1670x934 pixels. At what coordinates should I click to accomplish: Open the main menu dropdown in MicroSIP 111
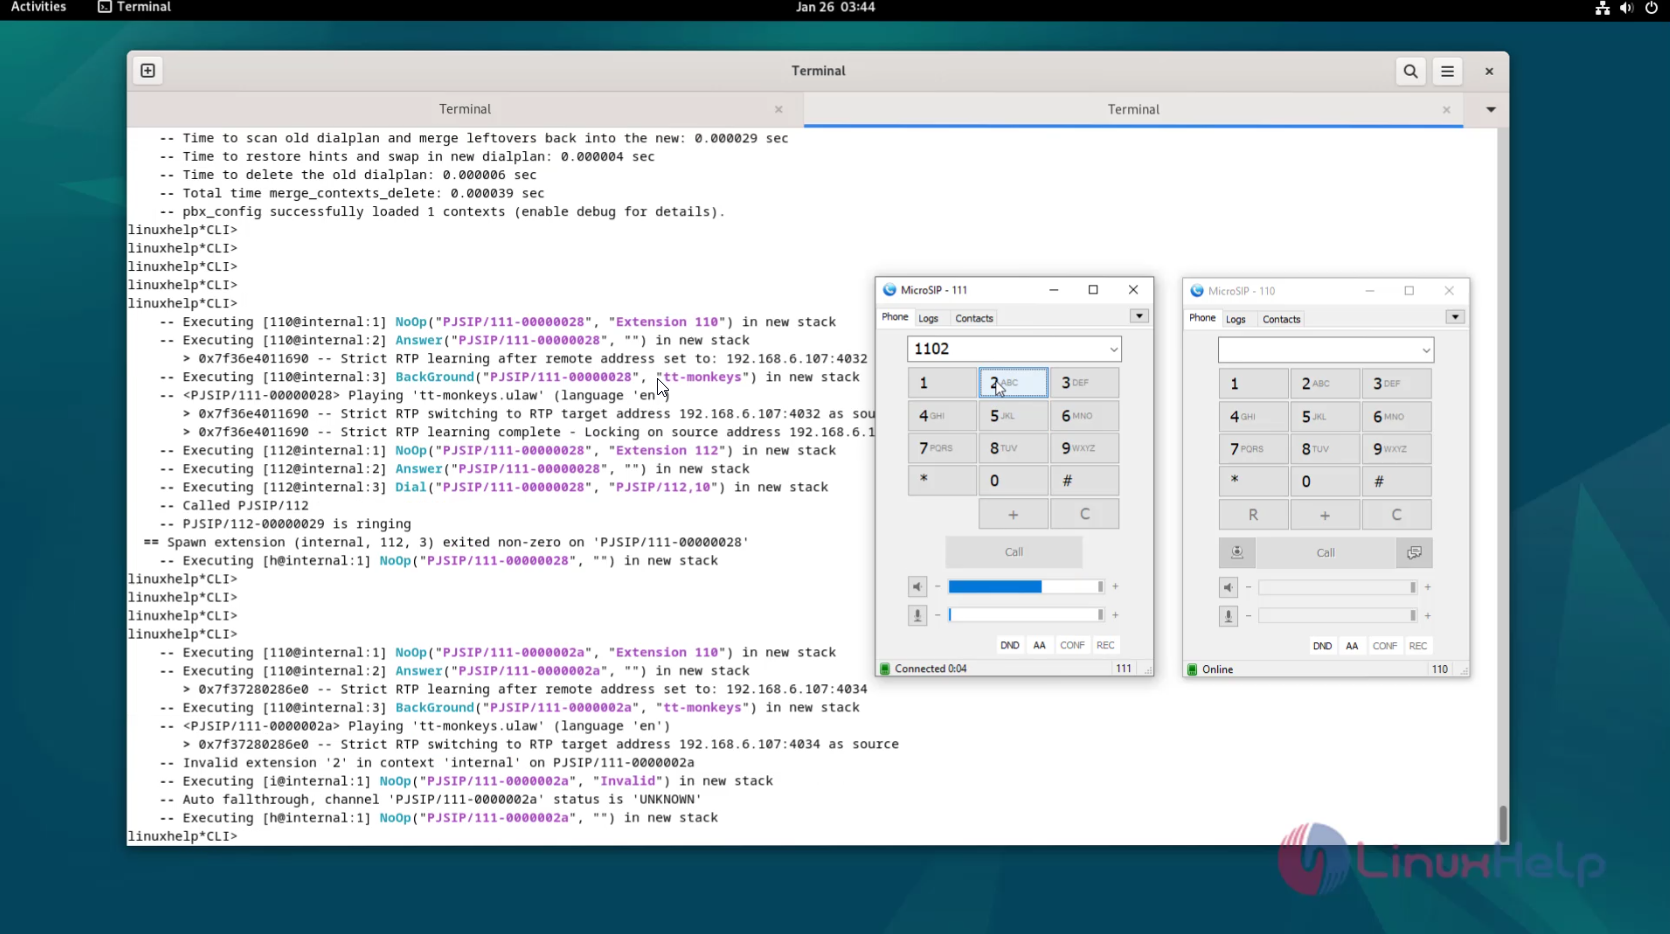click(1139, 316)
